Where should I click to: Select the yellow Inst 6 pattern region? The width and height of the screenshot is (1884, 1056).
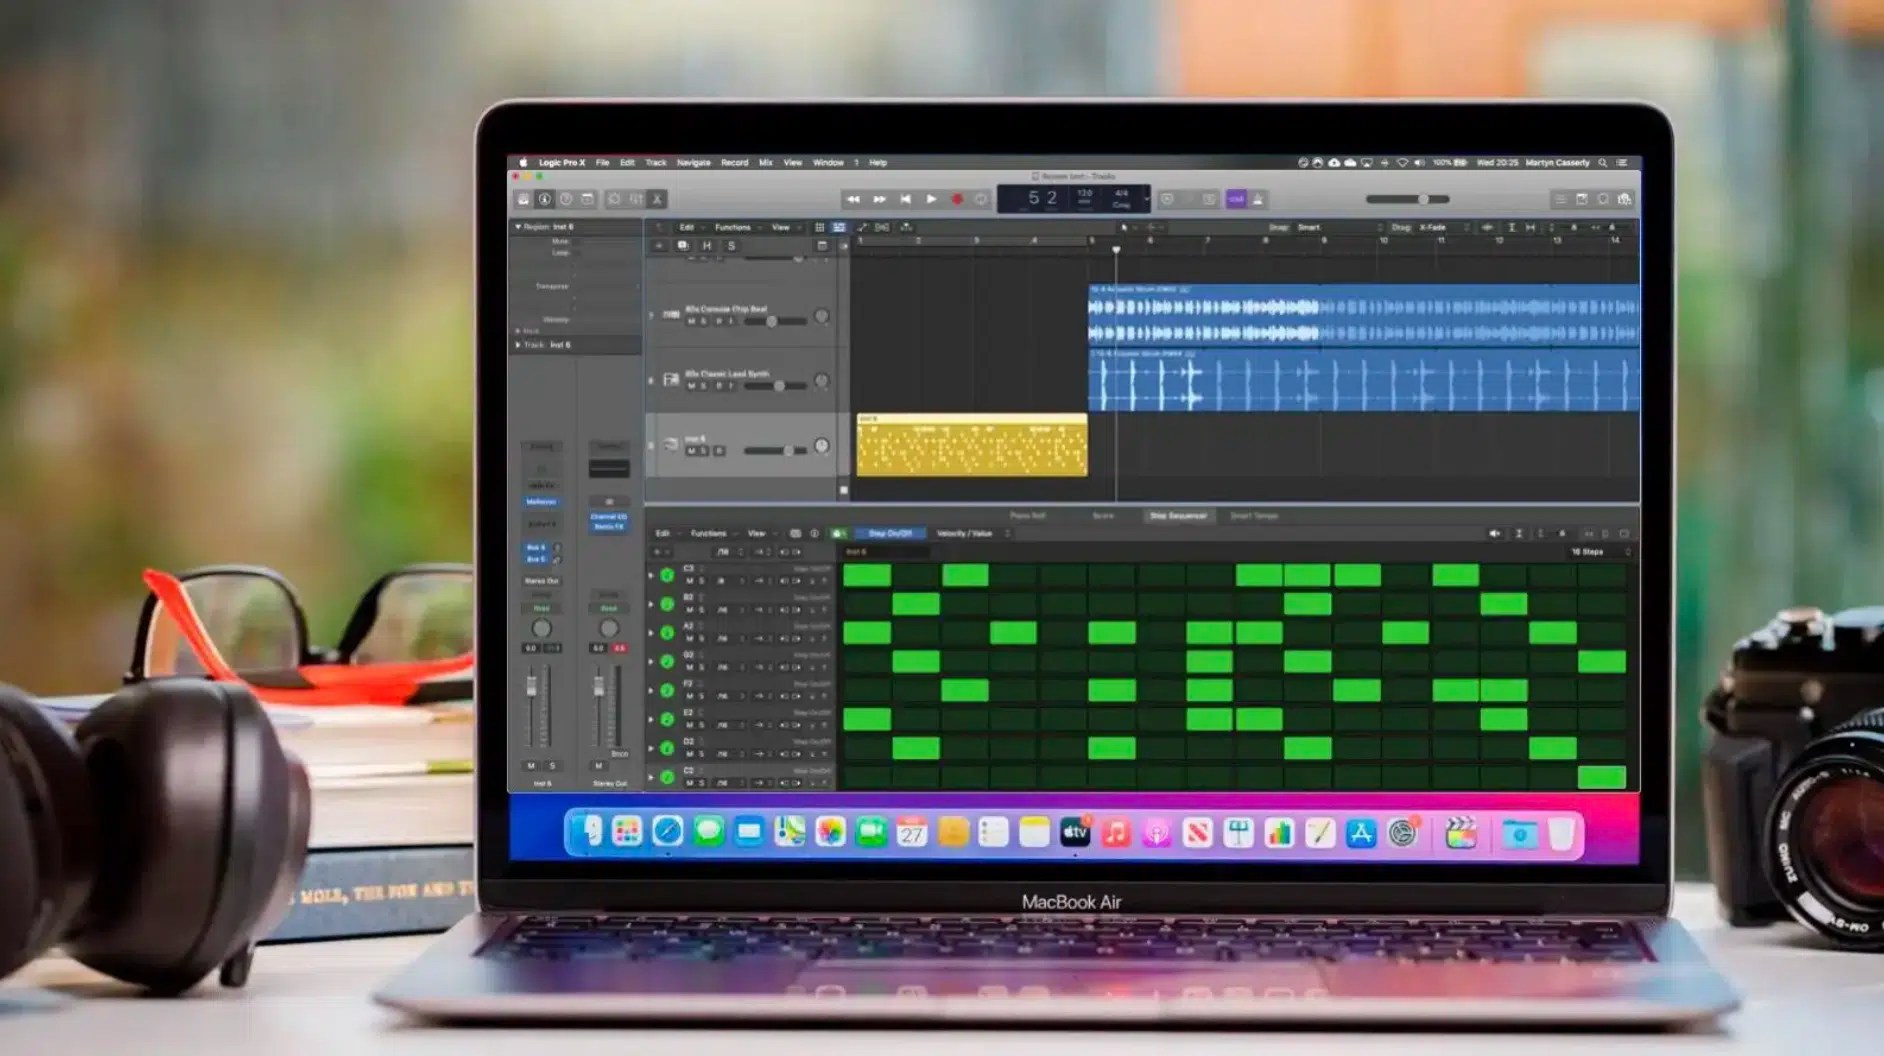point(972,445)
